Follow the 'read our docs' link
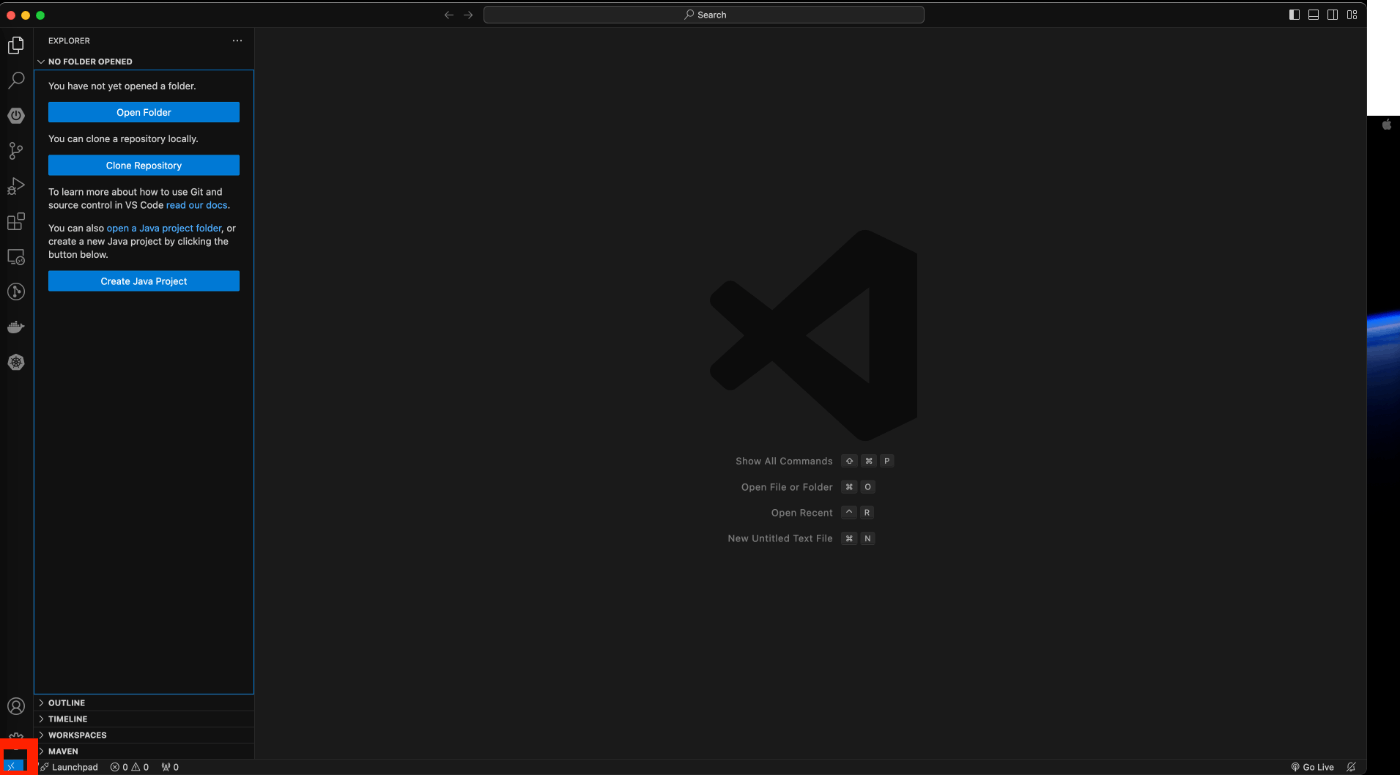Screen dimensions: 1400x775 197,205
